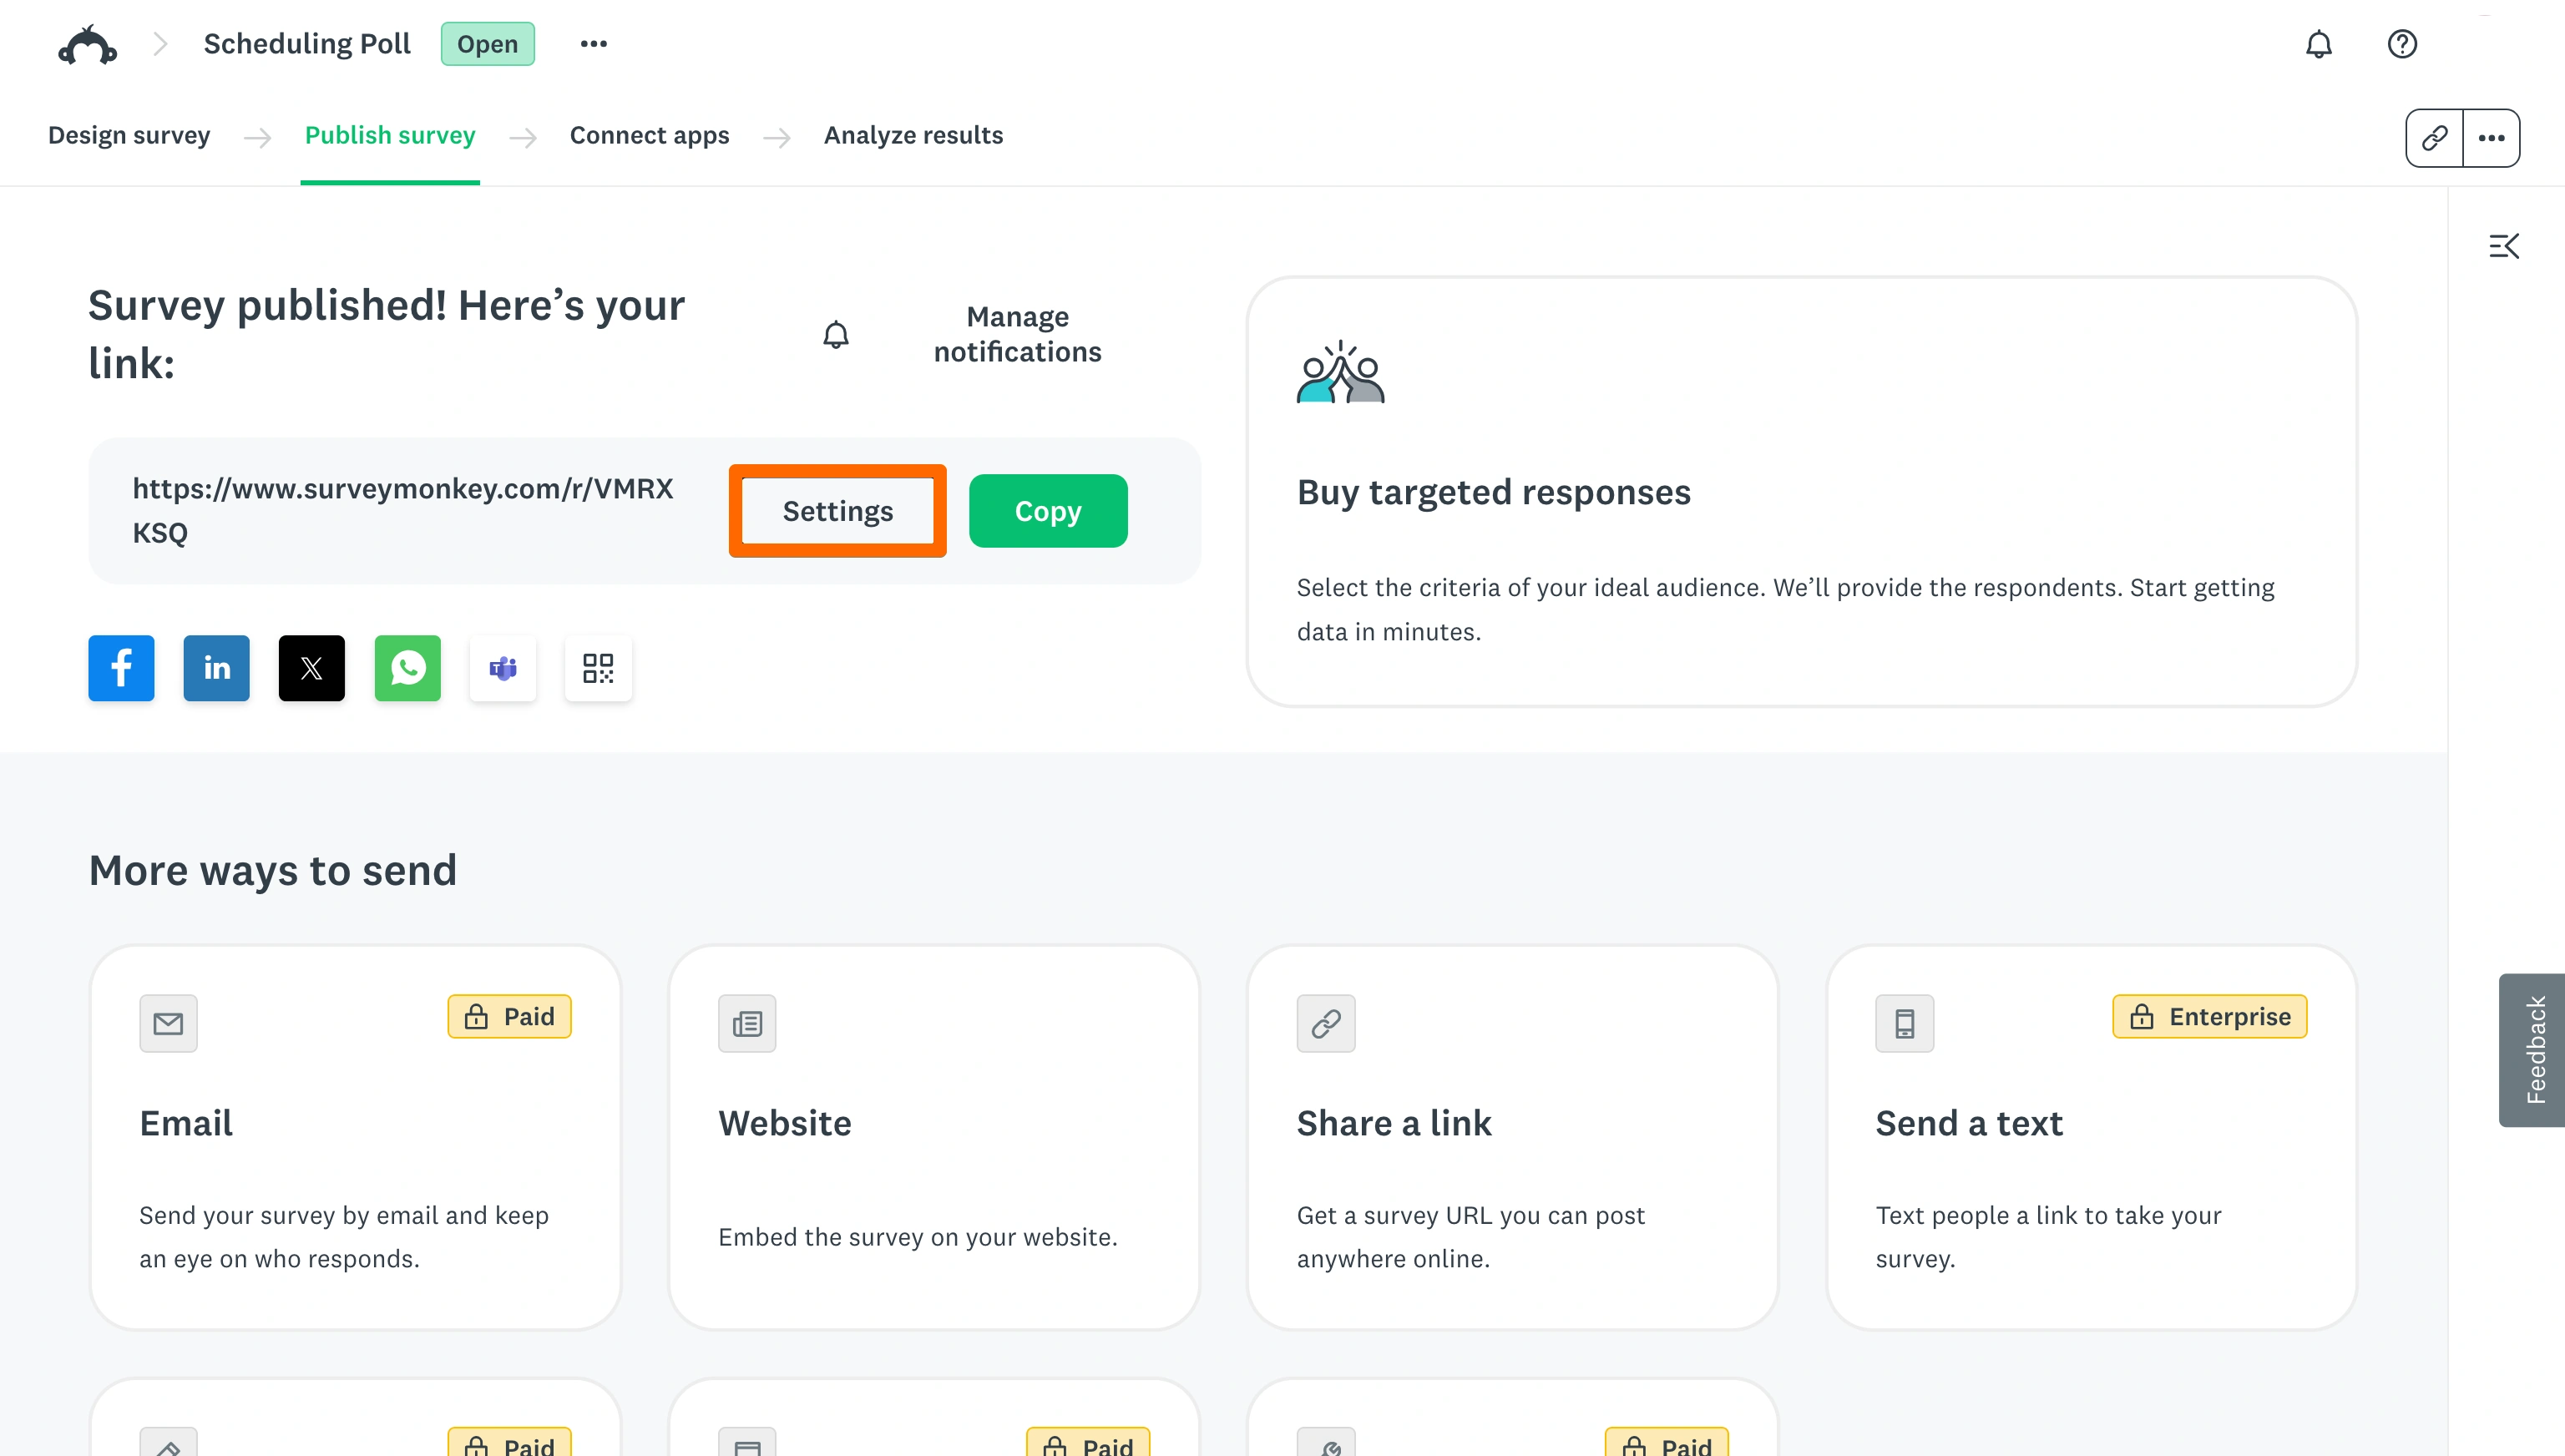Screen dimensions: 2565x1456
Task: Open the three-dot menu beside the link icon
Action: coord(2491,137)
